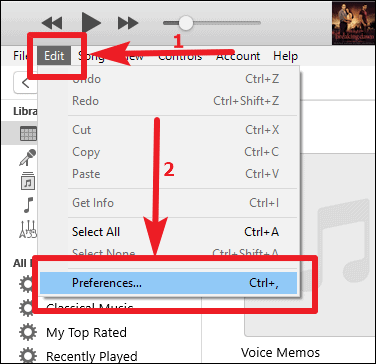Choose Select All in the Edit menu

tap(168, 232)
